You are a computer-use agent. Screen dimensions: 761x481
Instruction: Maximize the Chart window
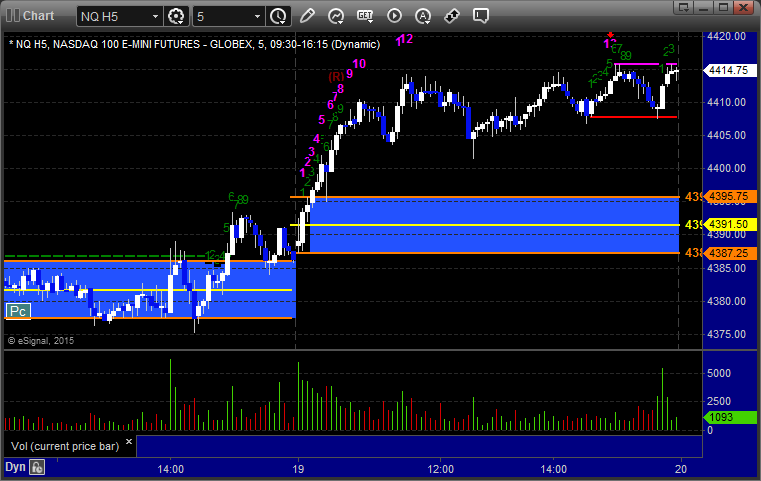(x=723, y=7)
